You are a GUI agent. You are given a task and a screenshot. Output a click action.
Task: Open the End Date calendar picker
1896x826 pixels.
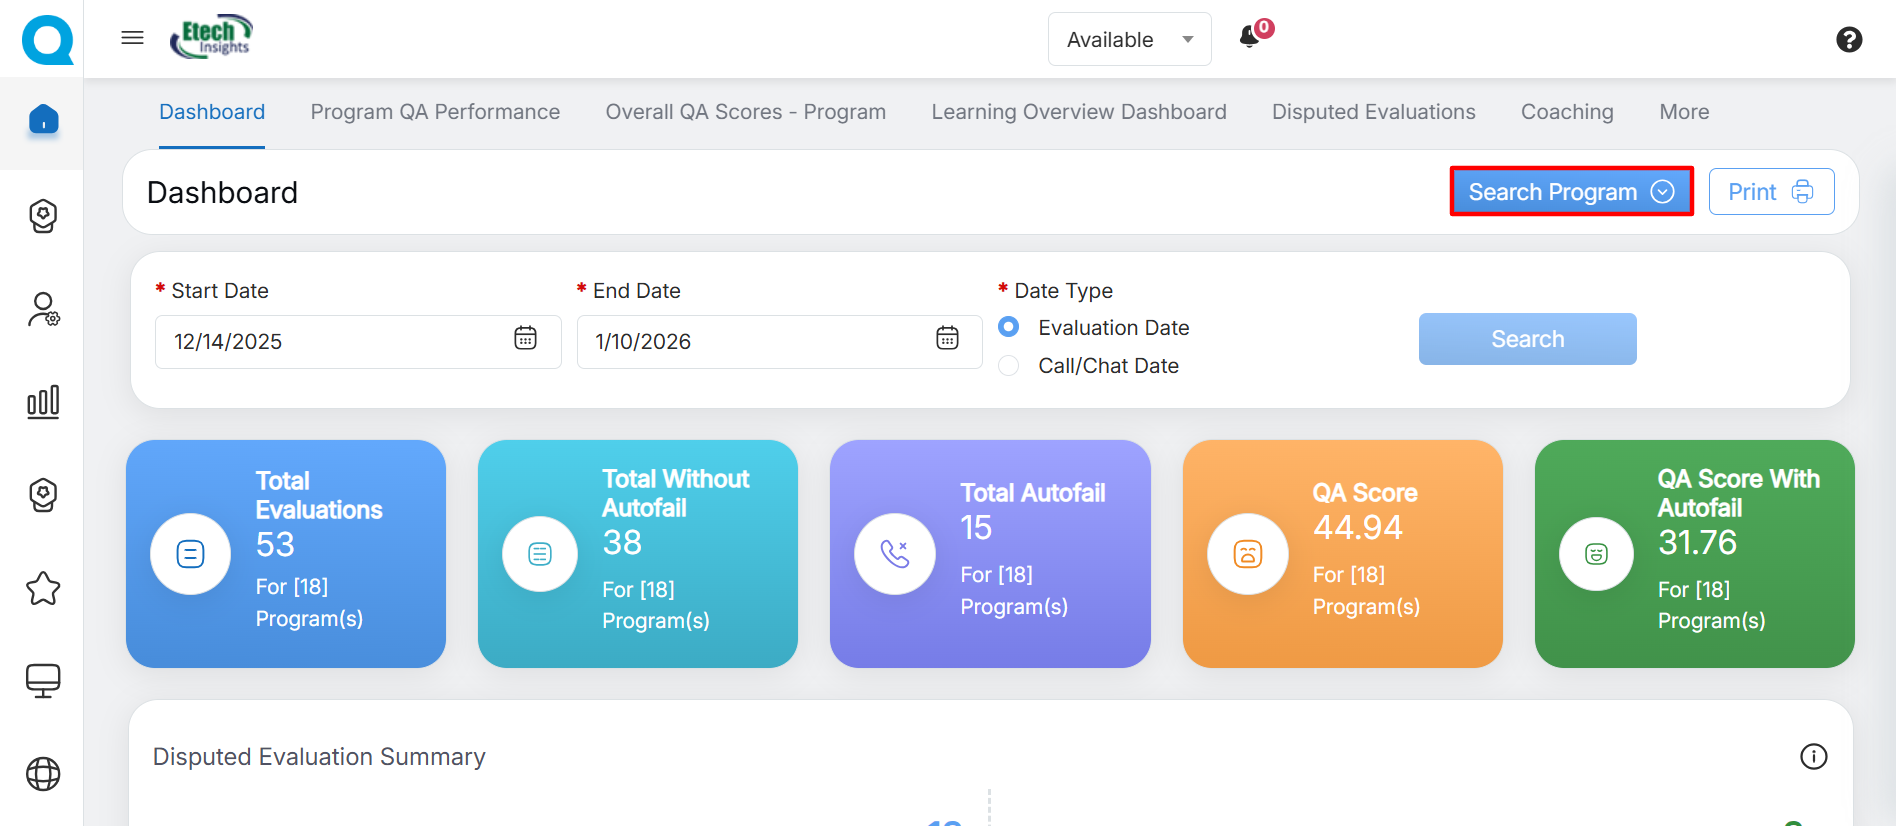tap(947, 338)
